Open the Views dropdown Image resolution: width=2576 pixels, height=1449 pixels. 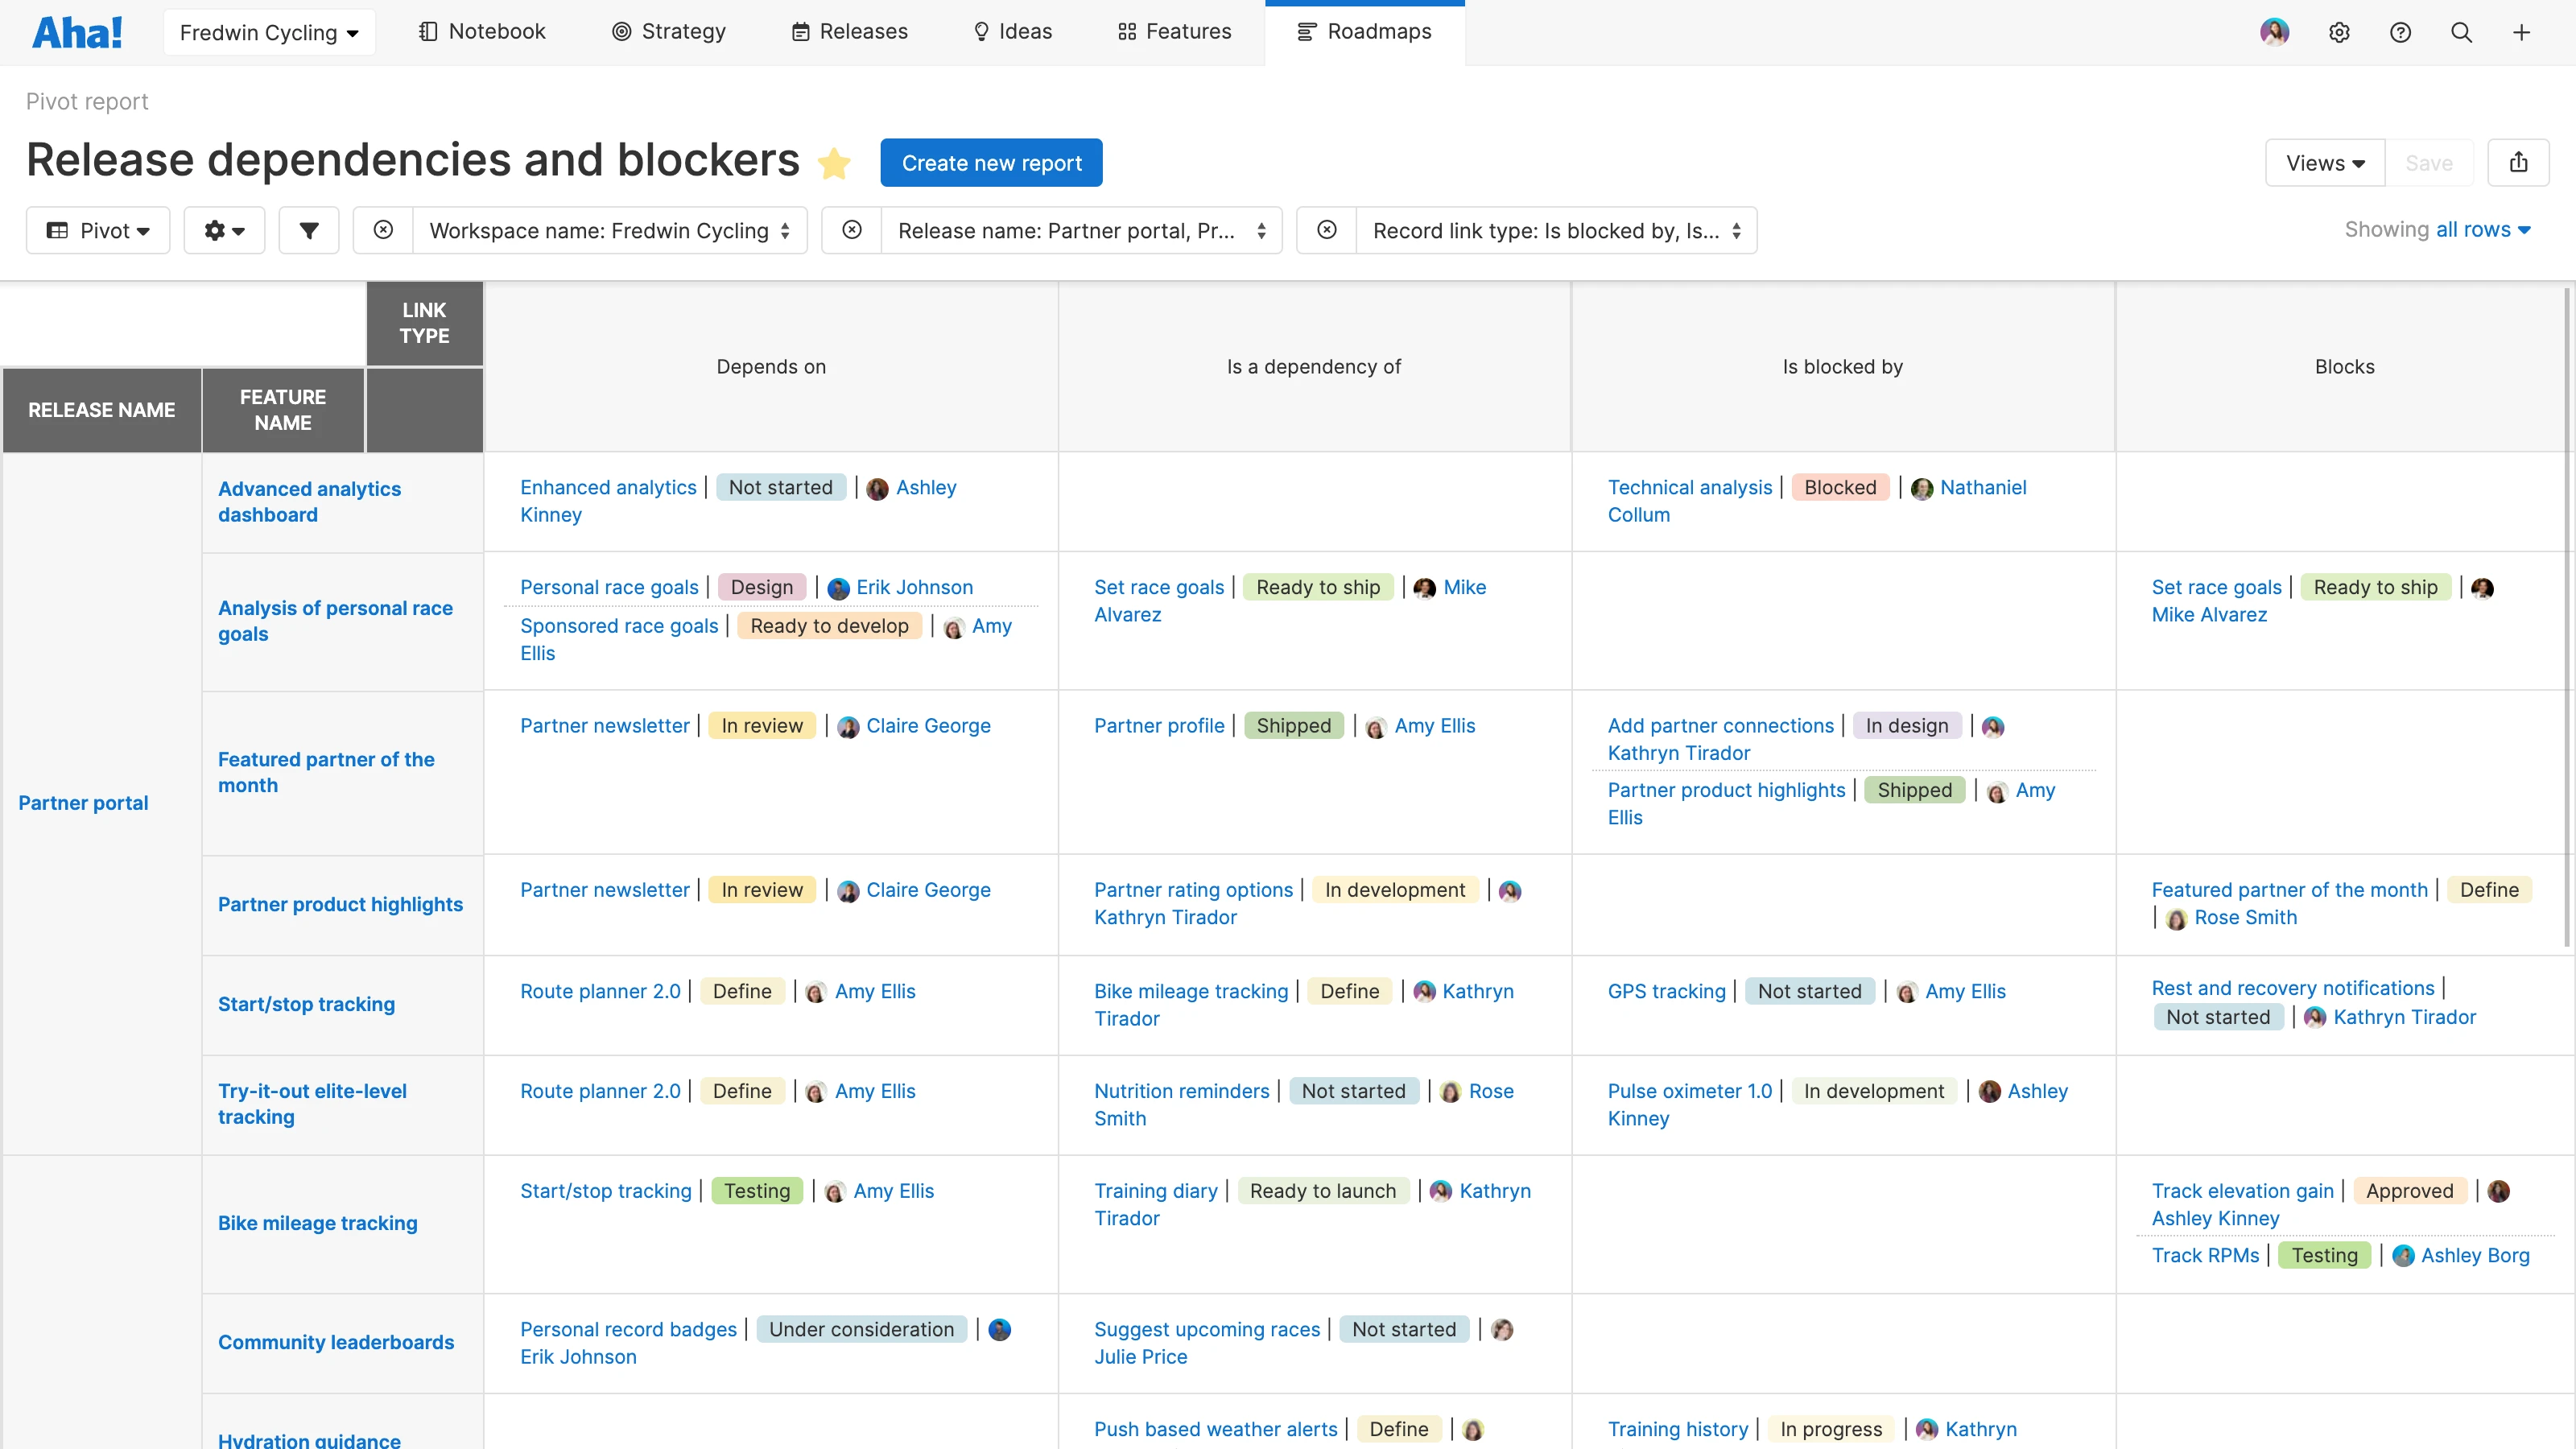(2324, 162)
